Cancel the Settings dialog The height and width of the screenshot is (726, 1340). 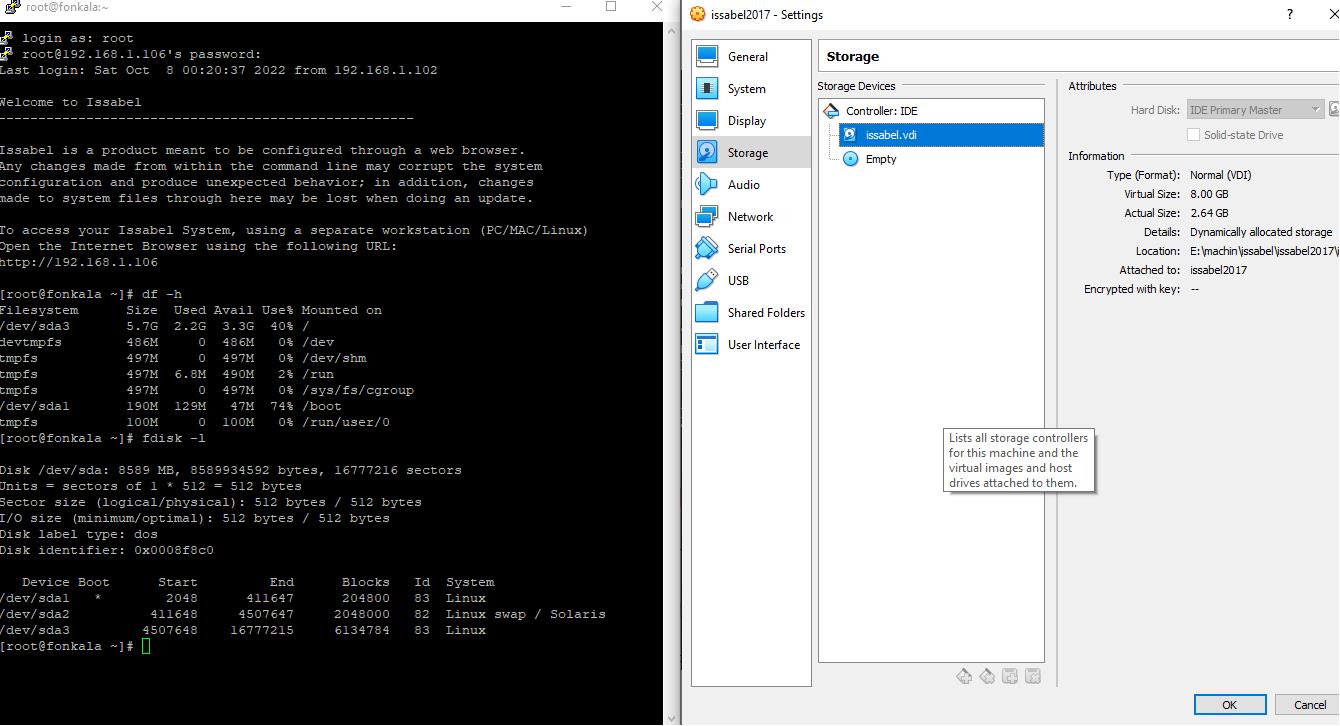pos(1309,705)
